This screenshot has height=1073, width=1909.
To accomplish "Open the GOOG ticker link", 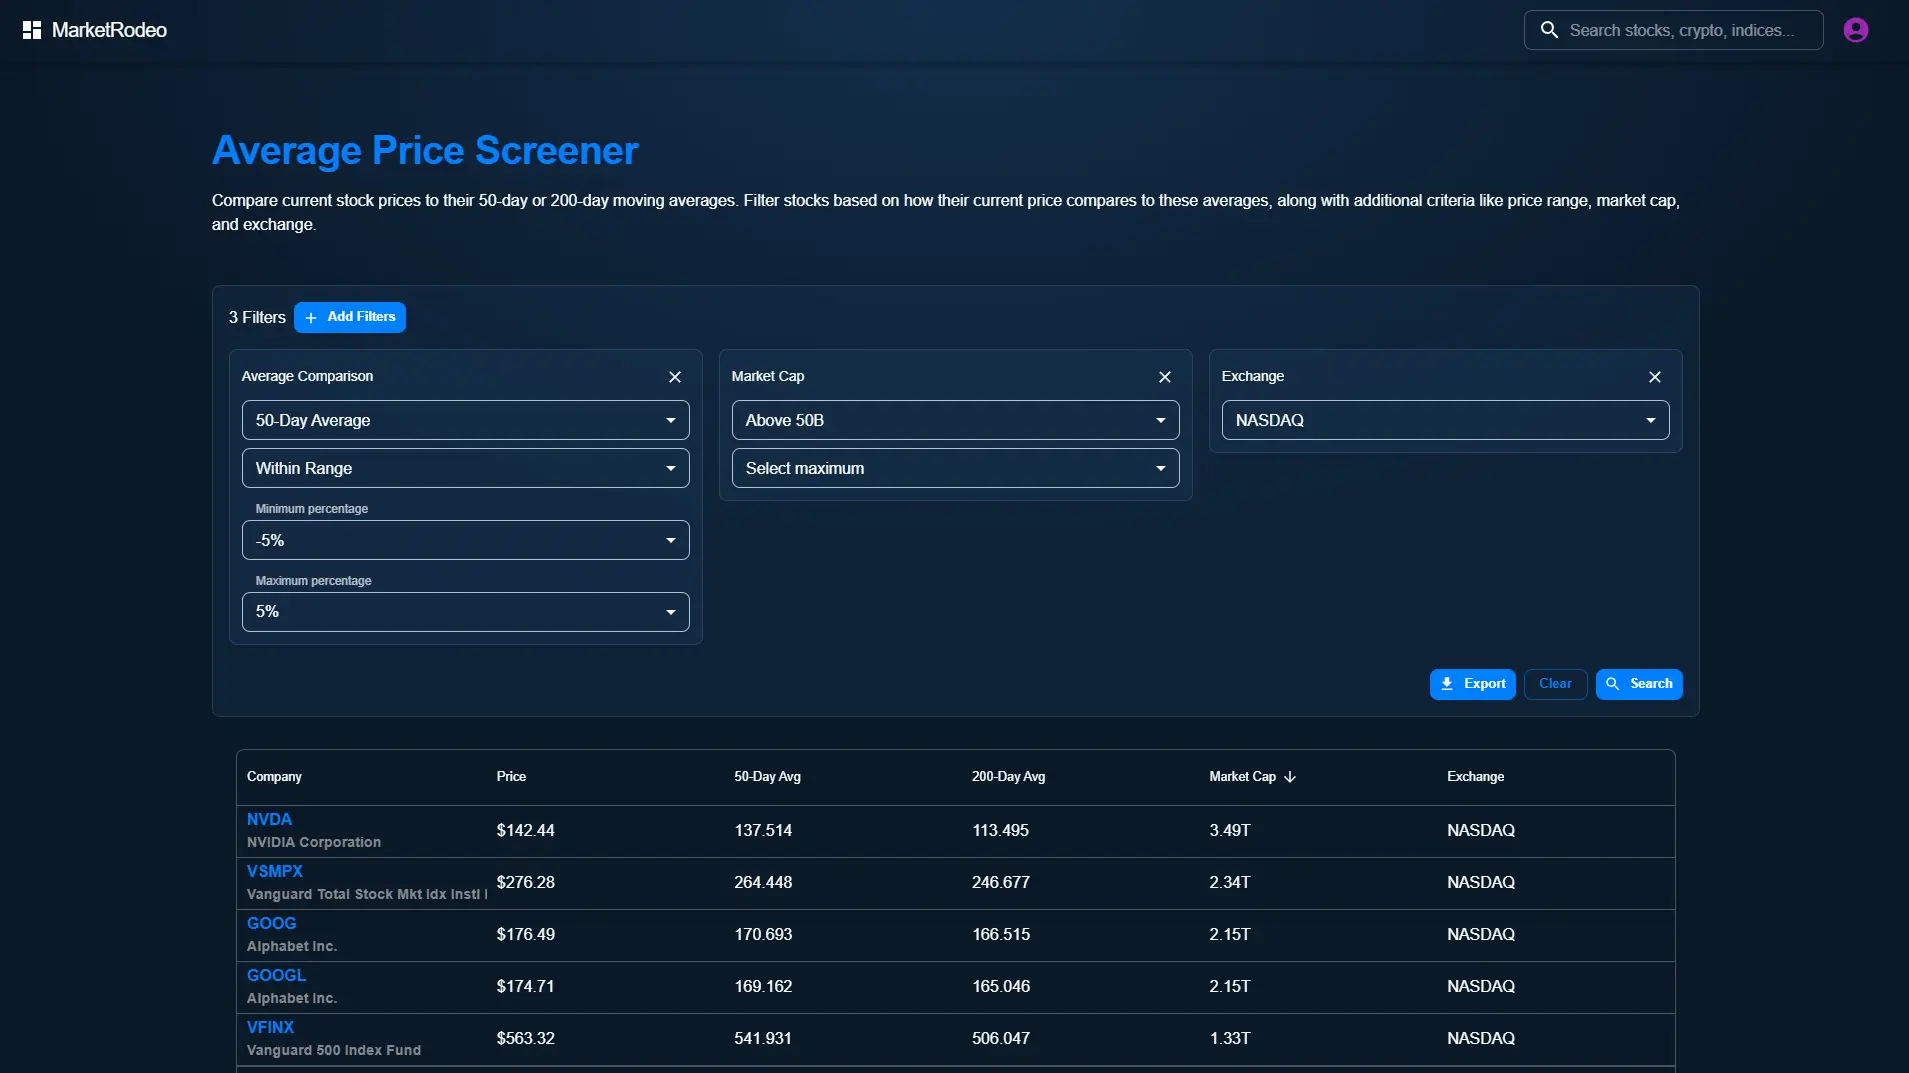I will coord(272,923).
